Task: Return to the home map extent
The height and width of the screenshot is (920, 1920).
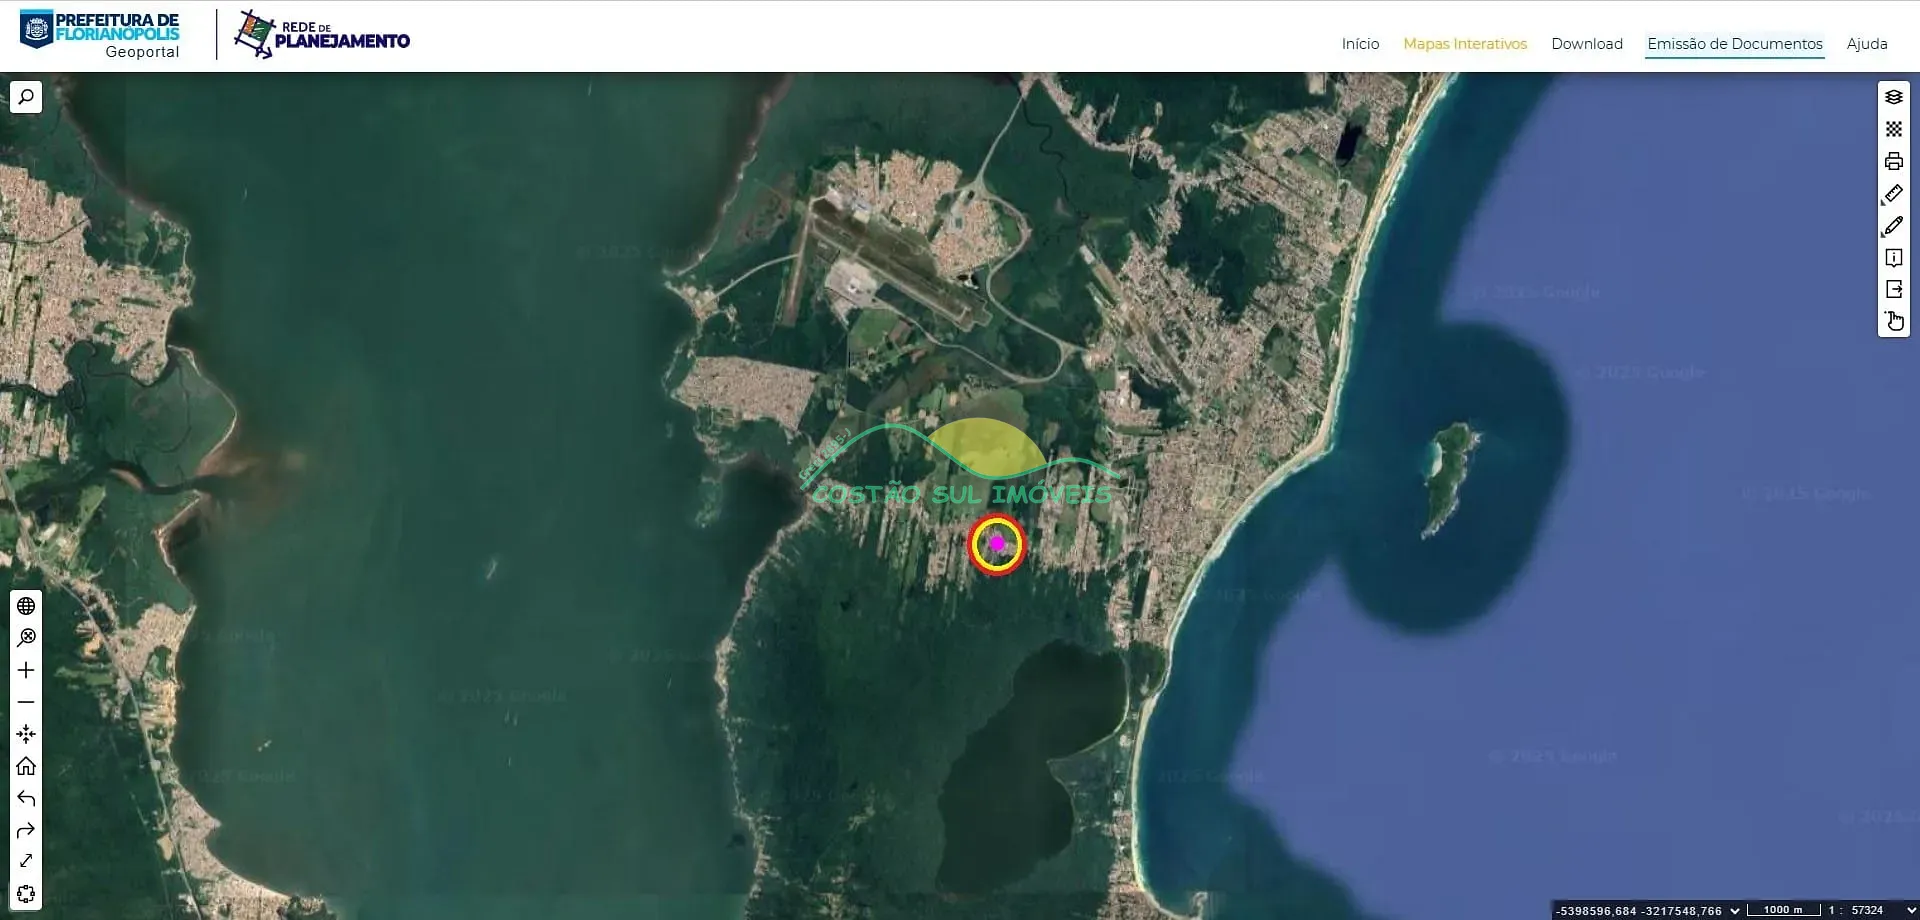Action: (x=26, y=766)
